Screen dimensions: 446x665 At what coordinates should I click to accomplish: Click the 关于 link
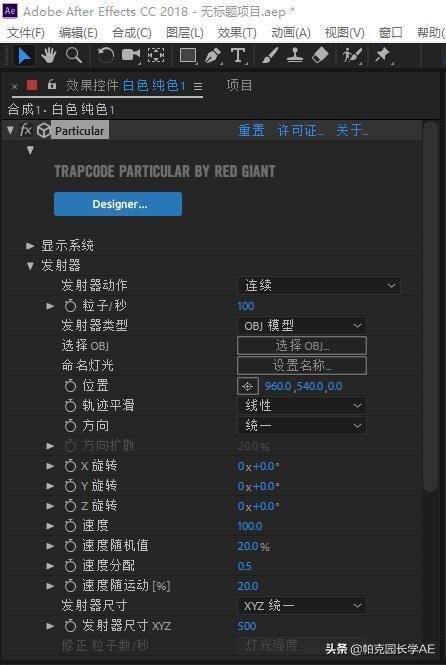coord(352,130)
